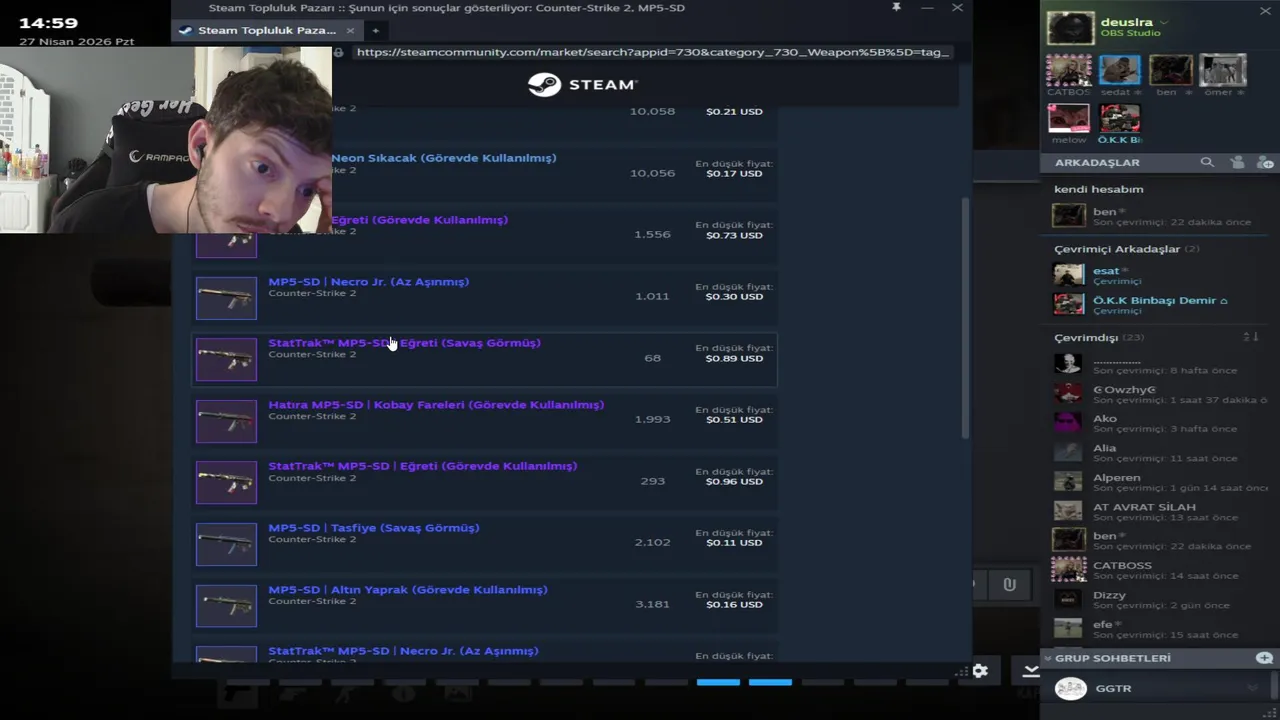Open the ben favorite avatar in top row
Viewport: 1280px width, 720px height.
[1171, 70]
